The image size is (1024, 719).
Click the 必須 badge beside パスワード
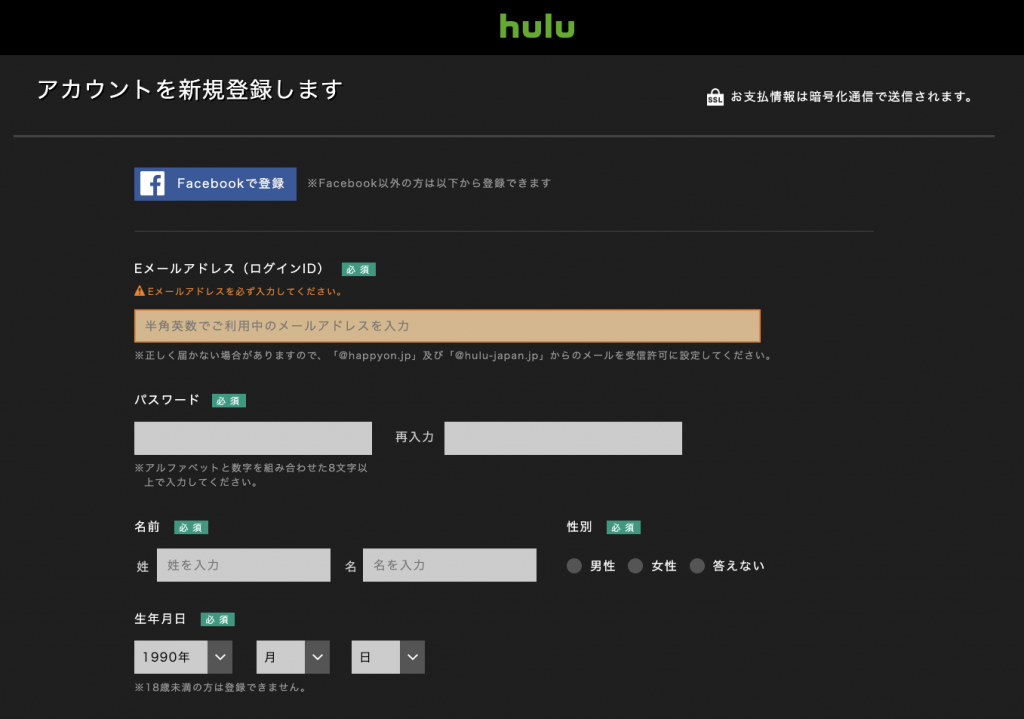click(229, 400)
